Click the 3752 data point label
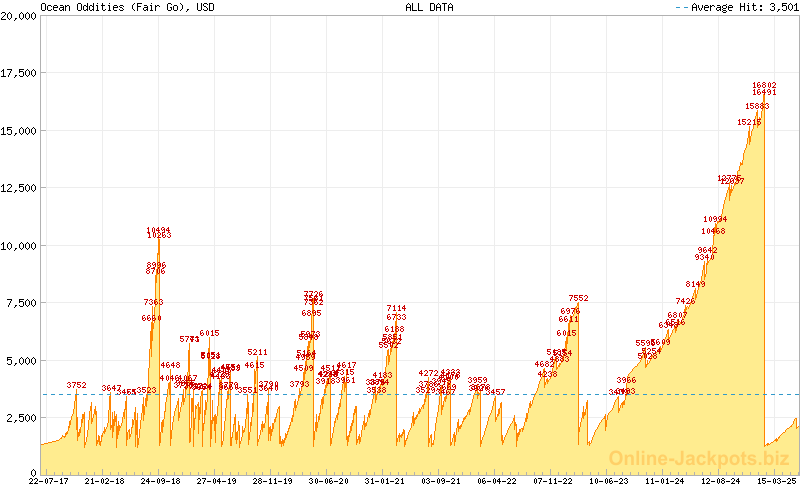The width and height of the screenshot is (800, 490). point(77,385)
